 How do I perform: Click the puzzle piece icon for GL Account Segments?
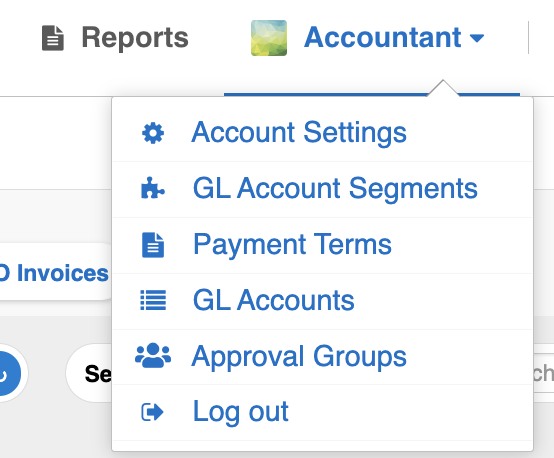tap(153, 188)
